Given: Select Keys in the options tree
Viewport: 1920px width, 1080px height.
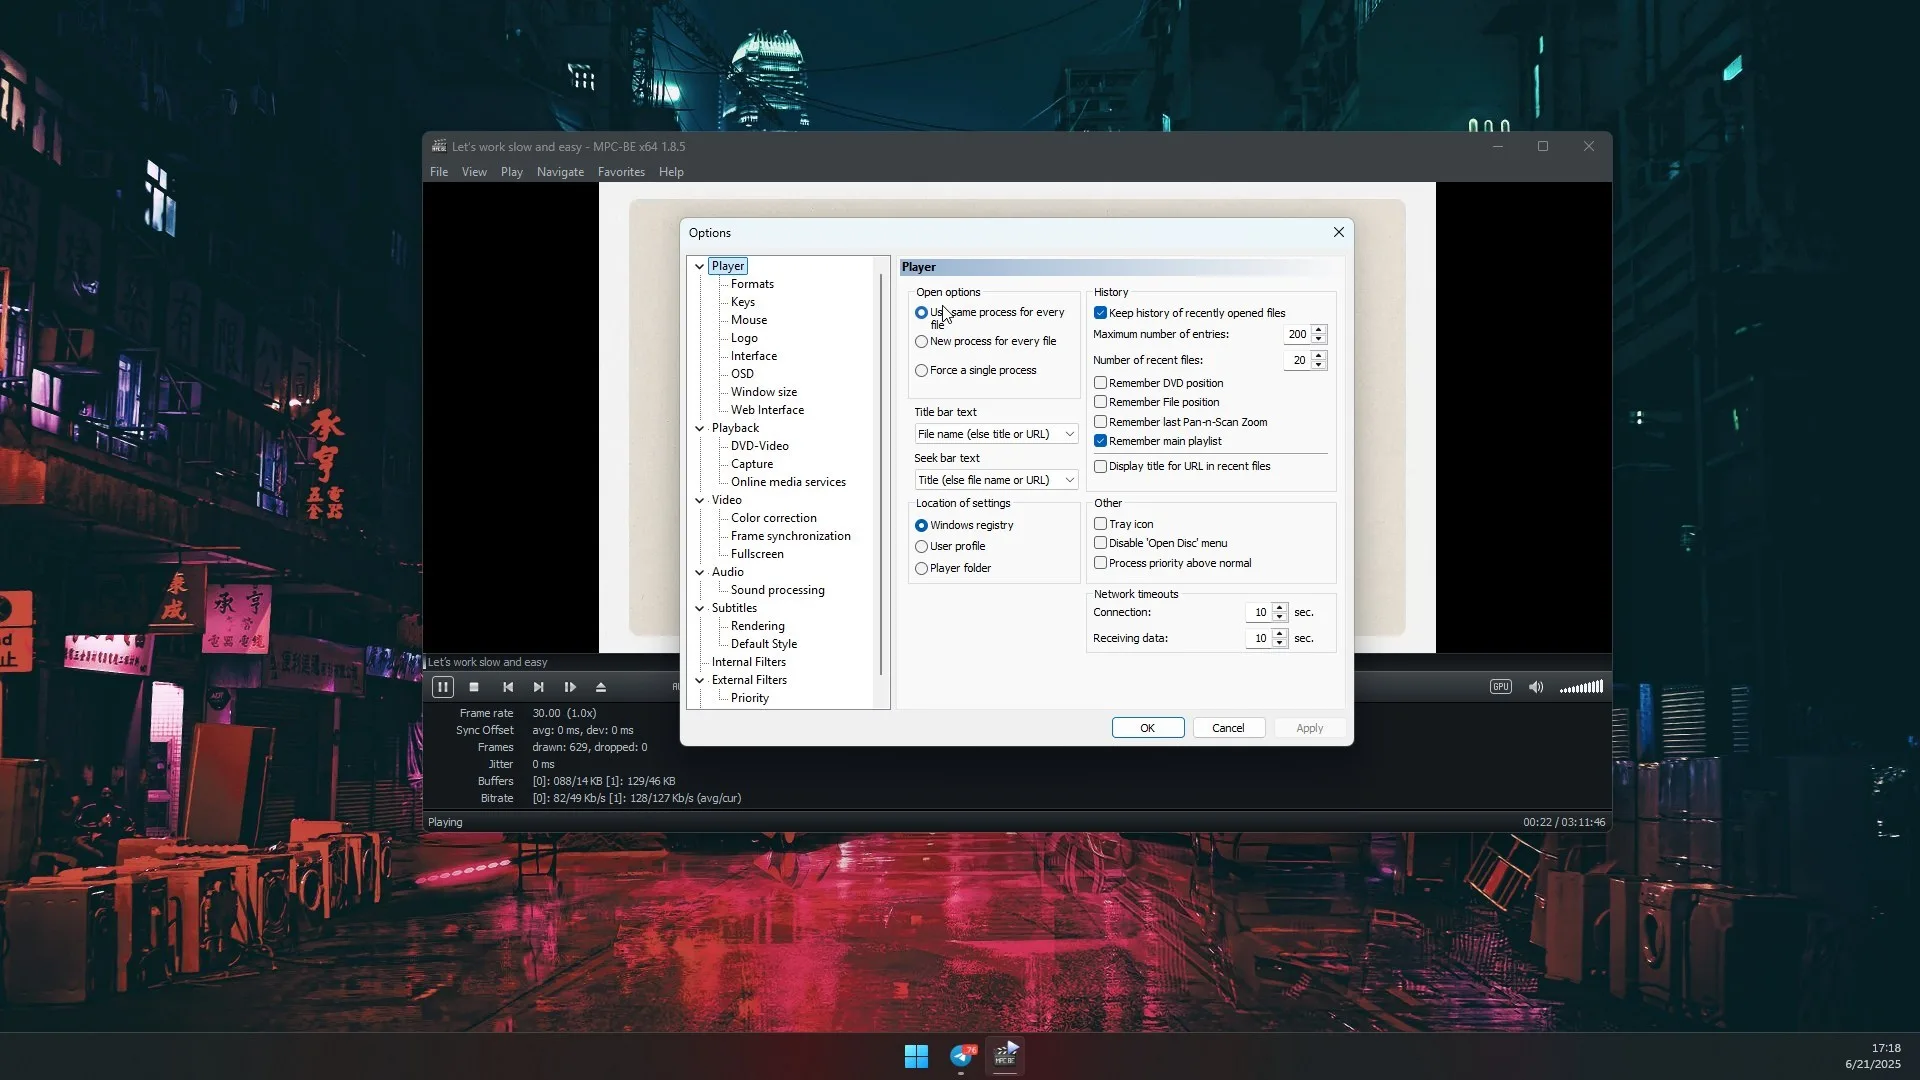Looking at the screenshot, I should (743, 302).
